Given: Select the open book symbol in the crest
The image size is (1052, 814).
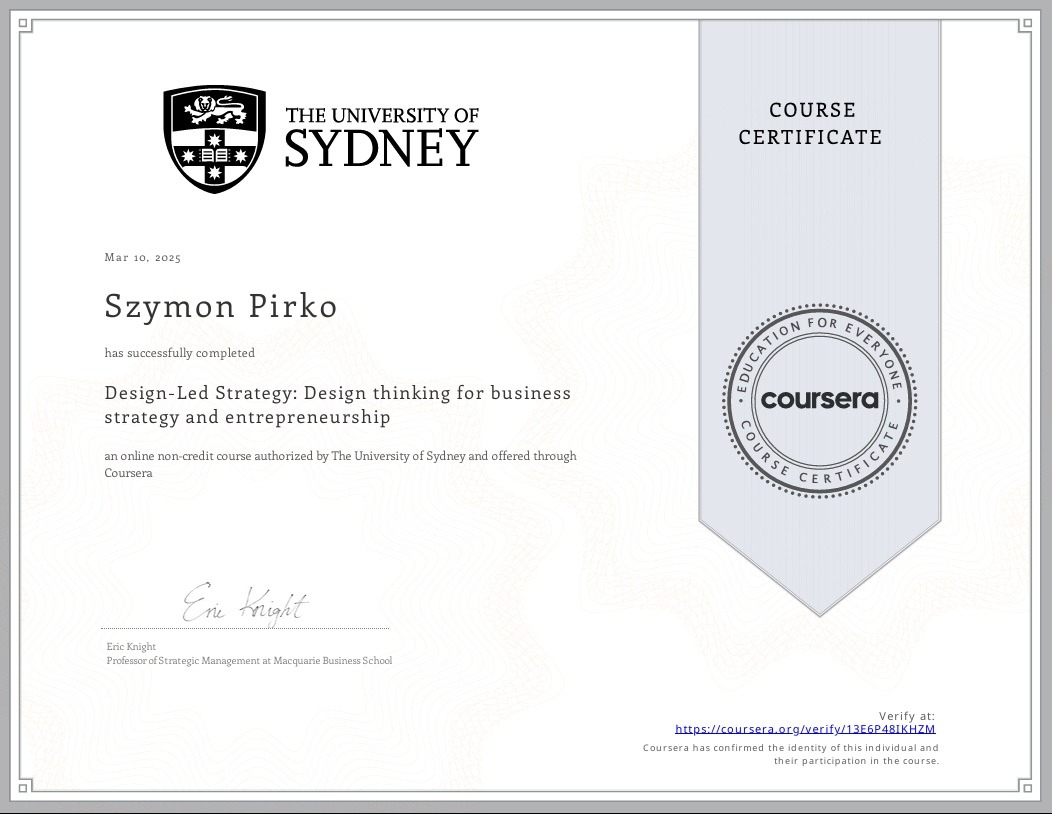Looking at the screenshot, I should pos(215,155).
